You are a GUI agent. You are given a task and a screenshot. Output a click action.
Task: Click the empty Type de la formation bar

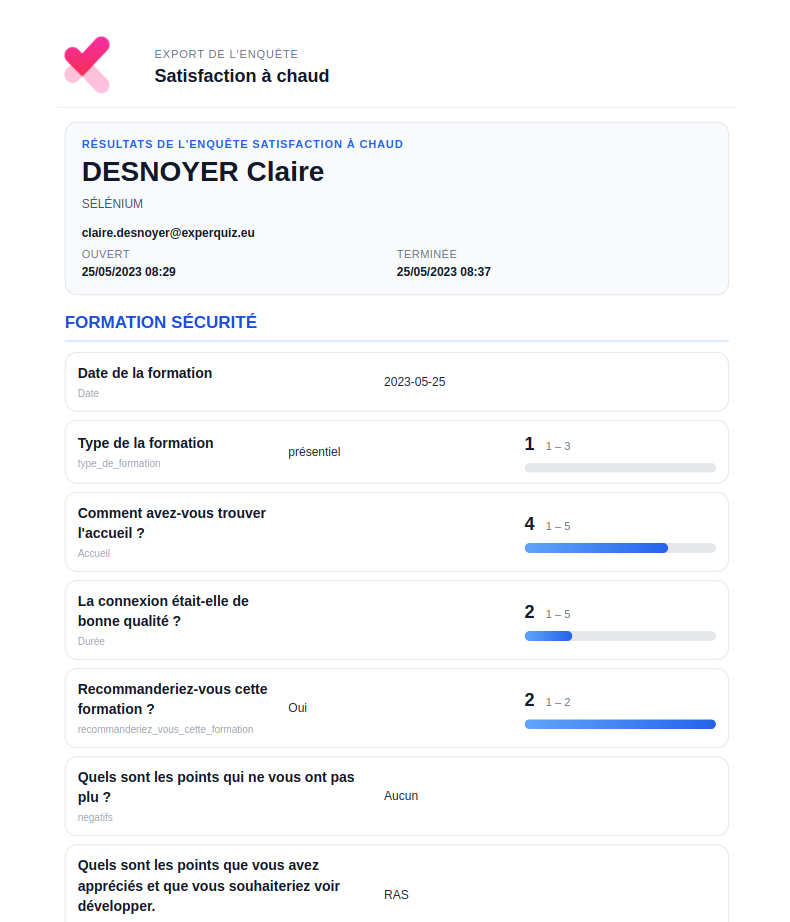pyautogui.click(x=620, y=468)
